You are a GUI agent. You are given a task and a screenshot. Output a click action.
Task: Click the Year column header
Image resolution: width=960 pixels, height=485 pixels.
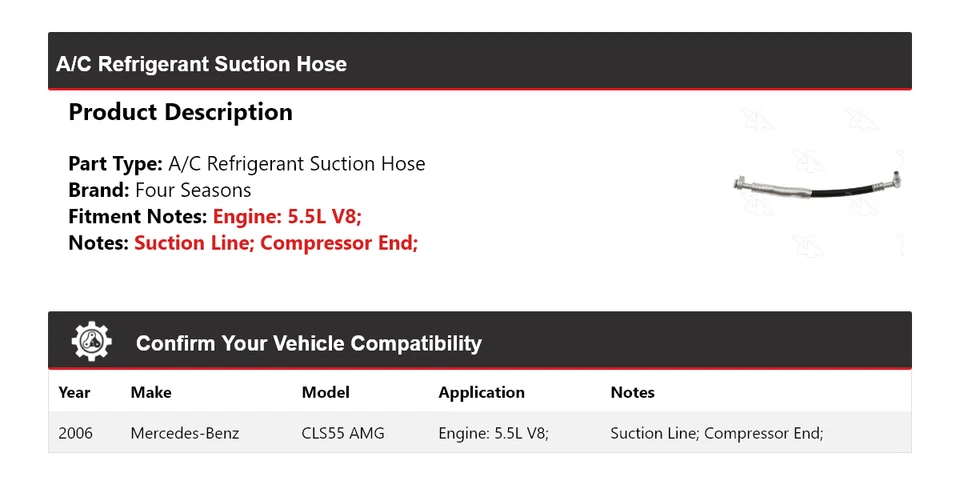coord(74,392)
